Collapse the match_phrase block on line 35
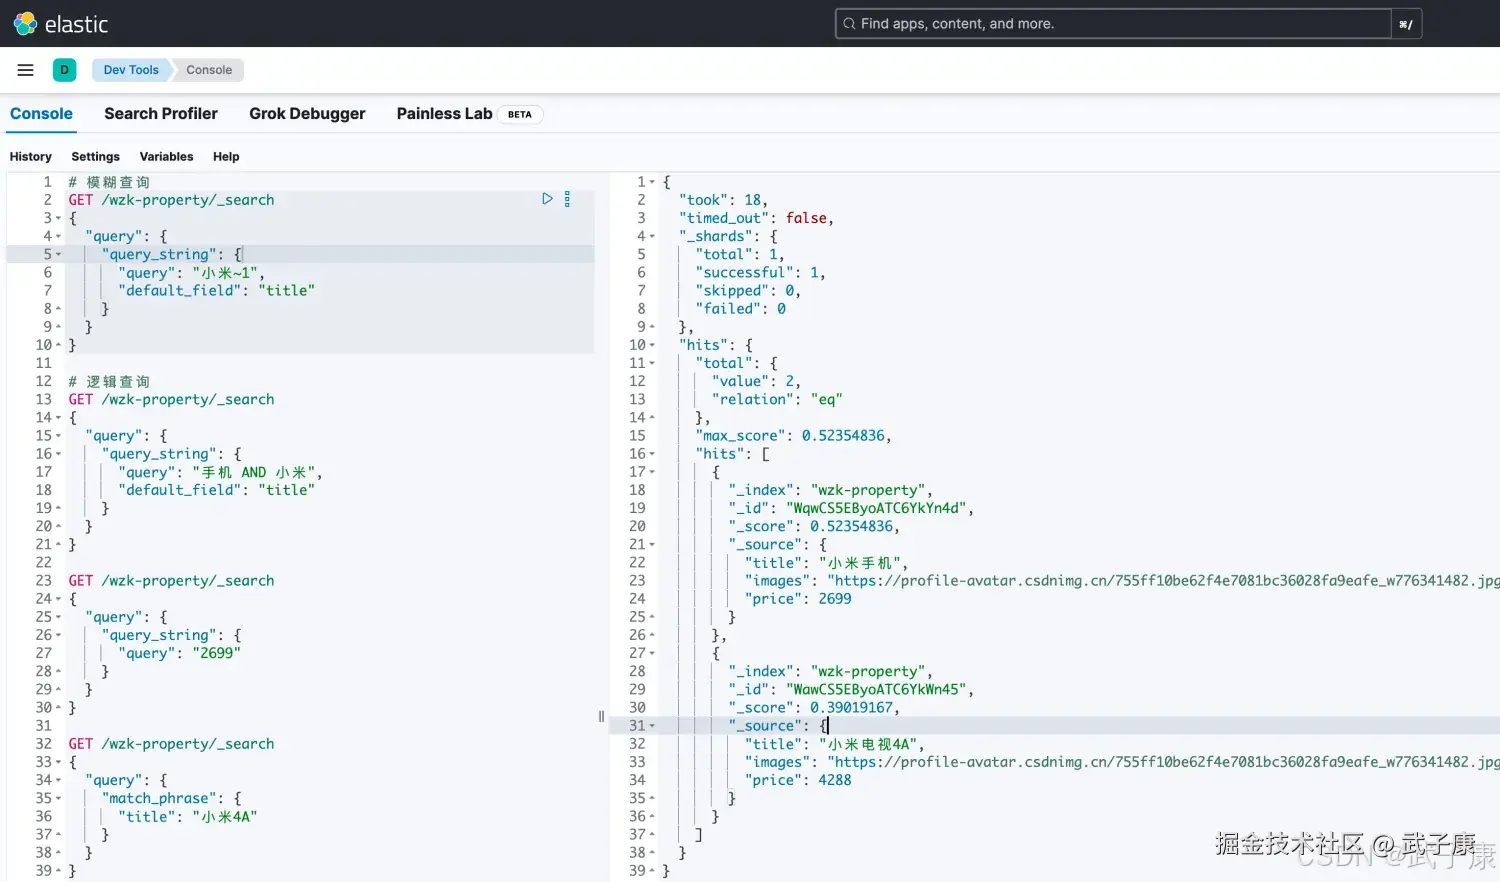 pyautogui.click(x=56, y=798)
